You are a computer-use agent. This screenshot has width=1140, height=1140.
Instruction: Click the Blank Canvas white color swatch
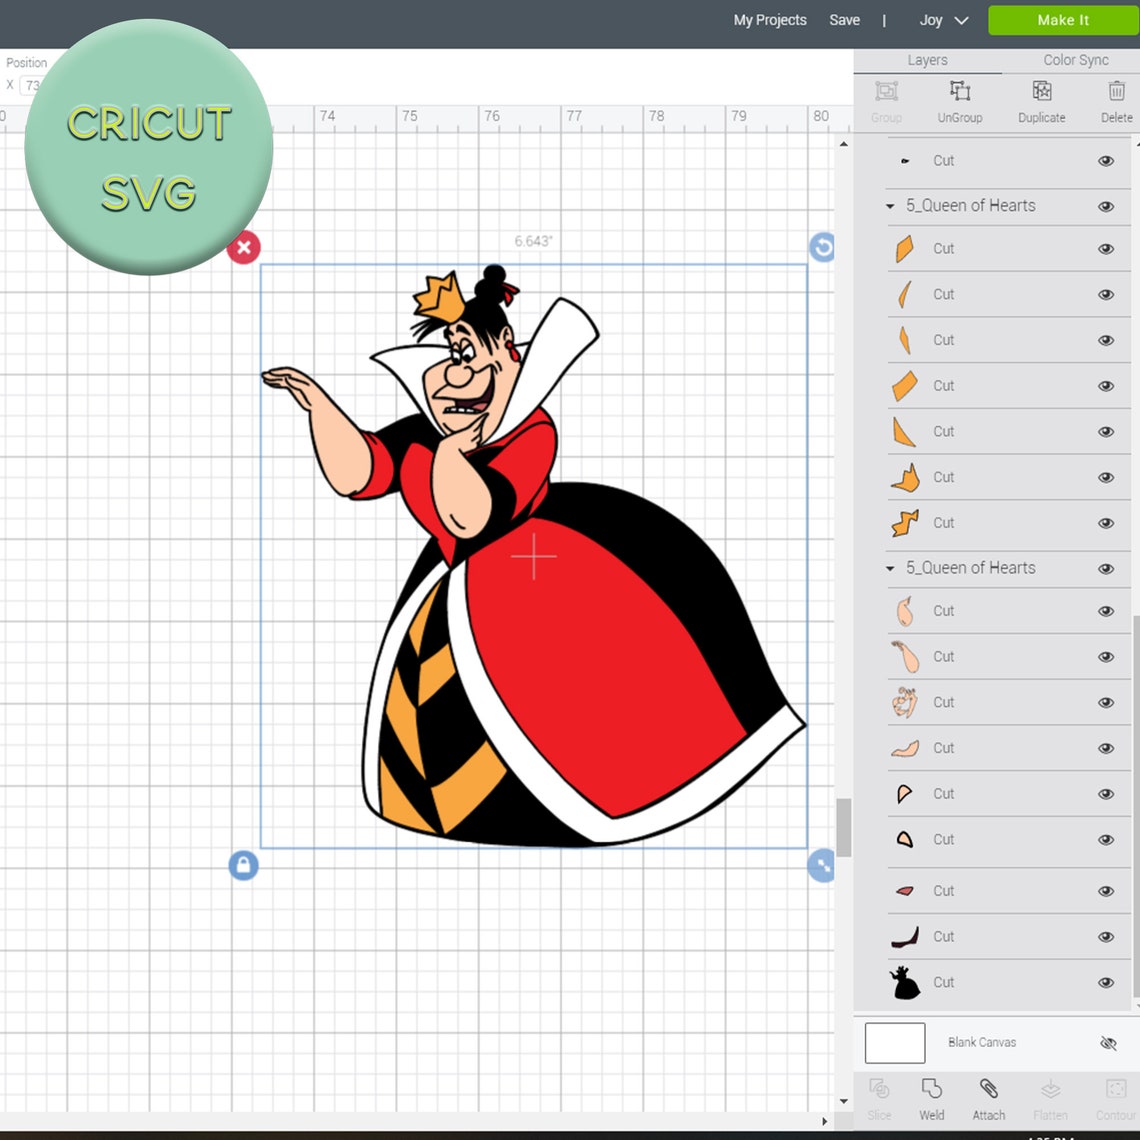point(895,1043)
